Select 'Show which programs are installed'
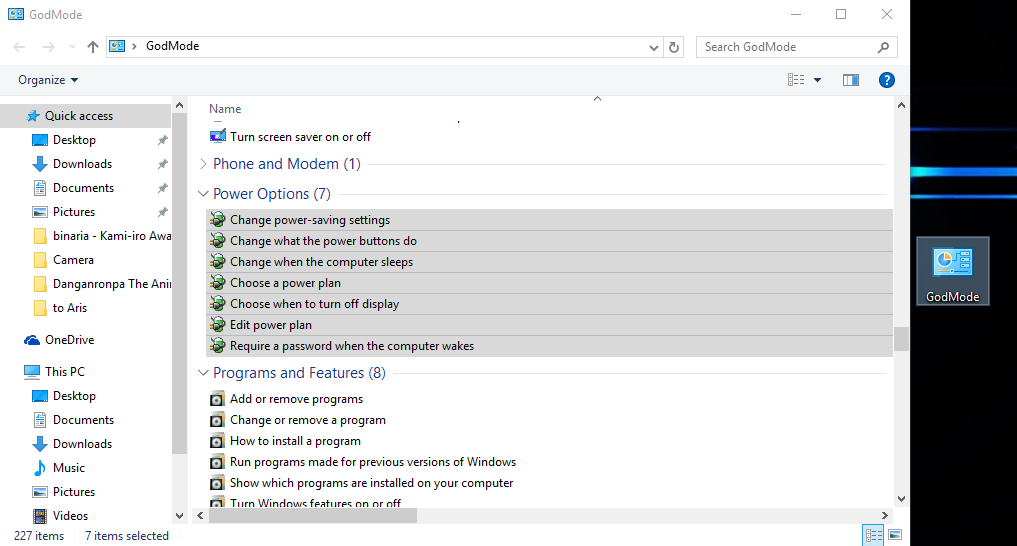1017x546 pixels. point(371,482)
